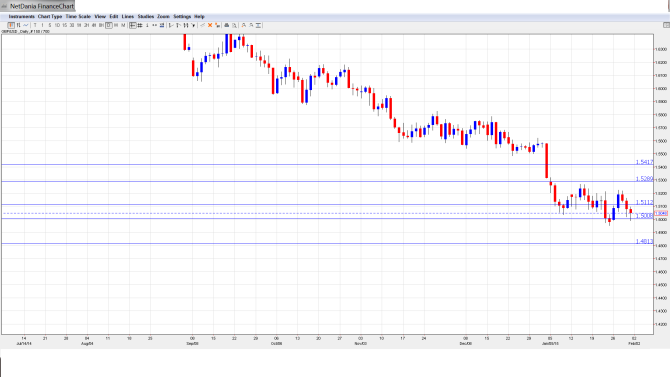The width and height of the screenshot is (670, 377).
Task: Click the orange X delete icon
Action: click(x=210, y=25)
